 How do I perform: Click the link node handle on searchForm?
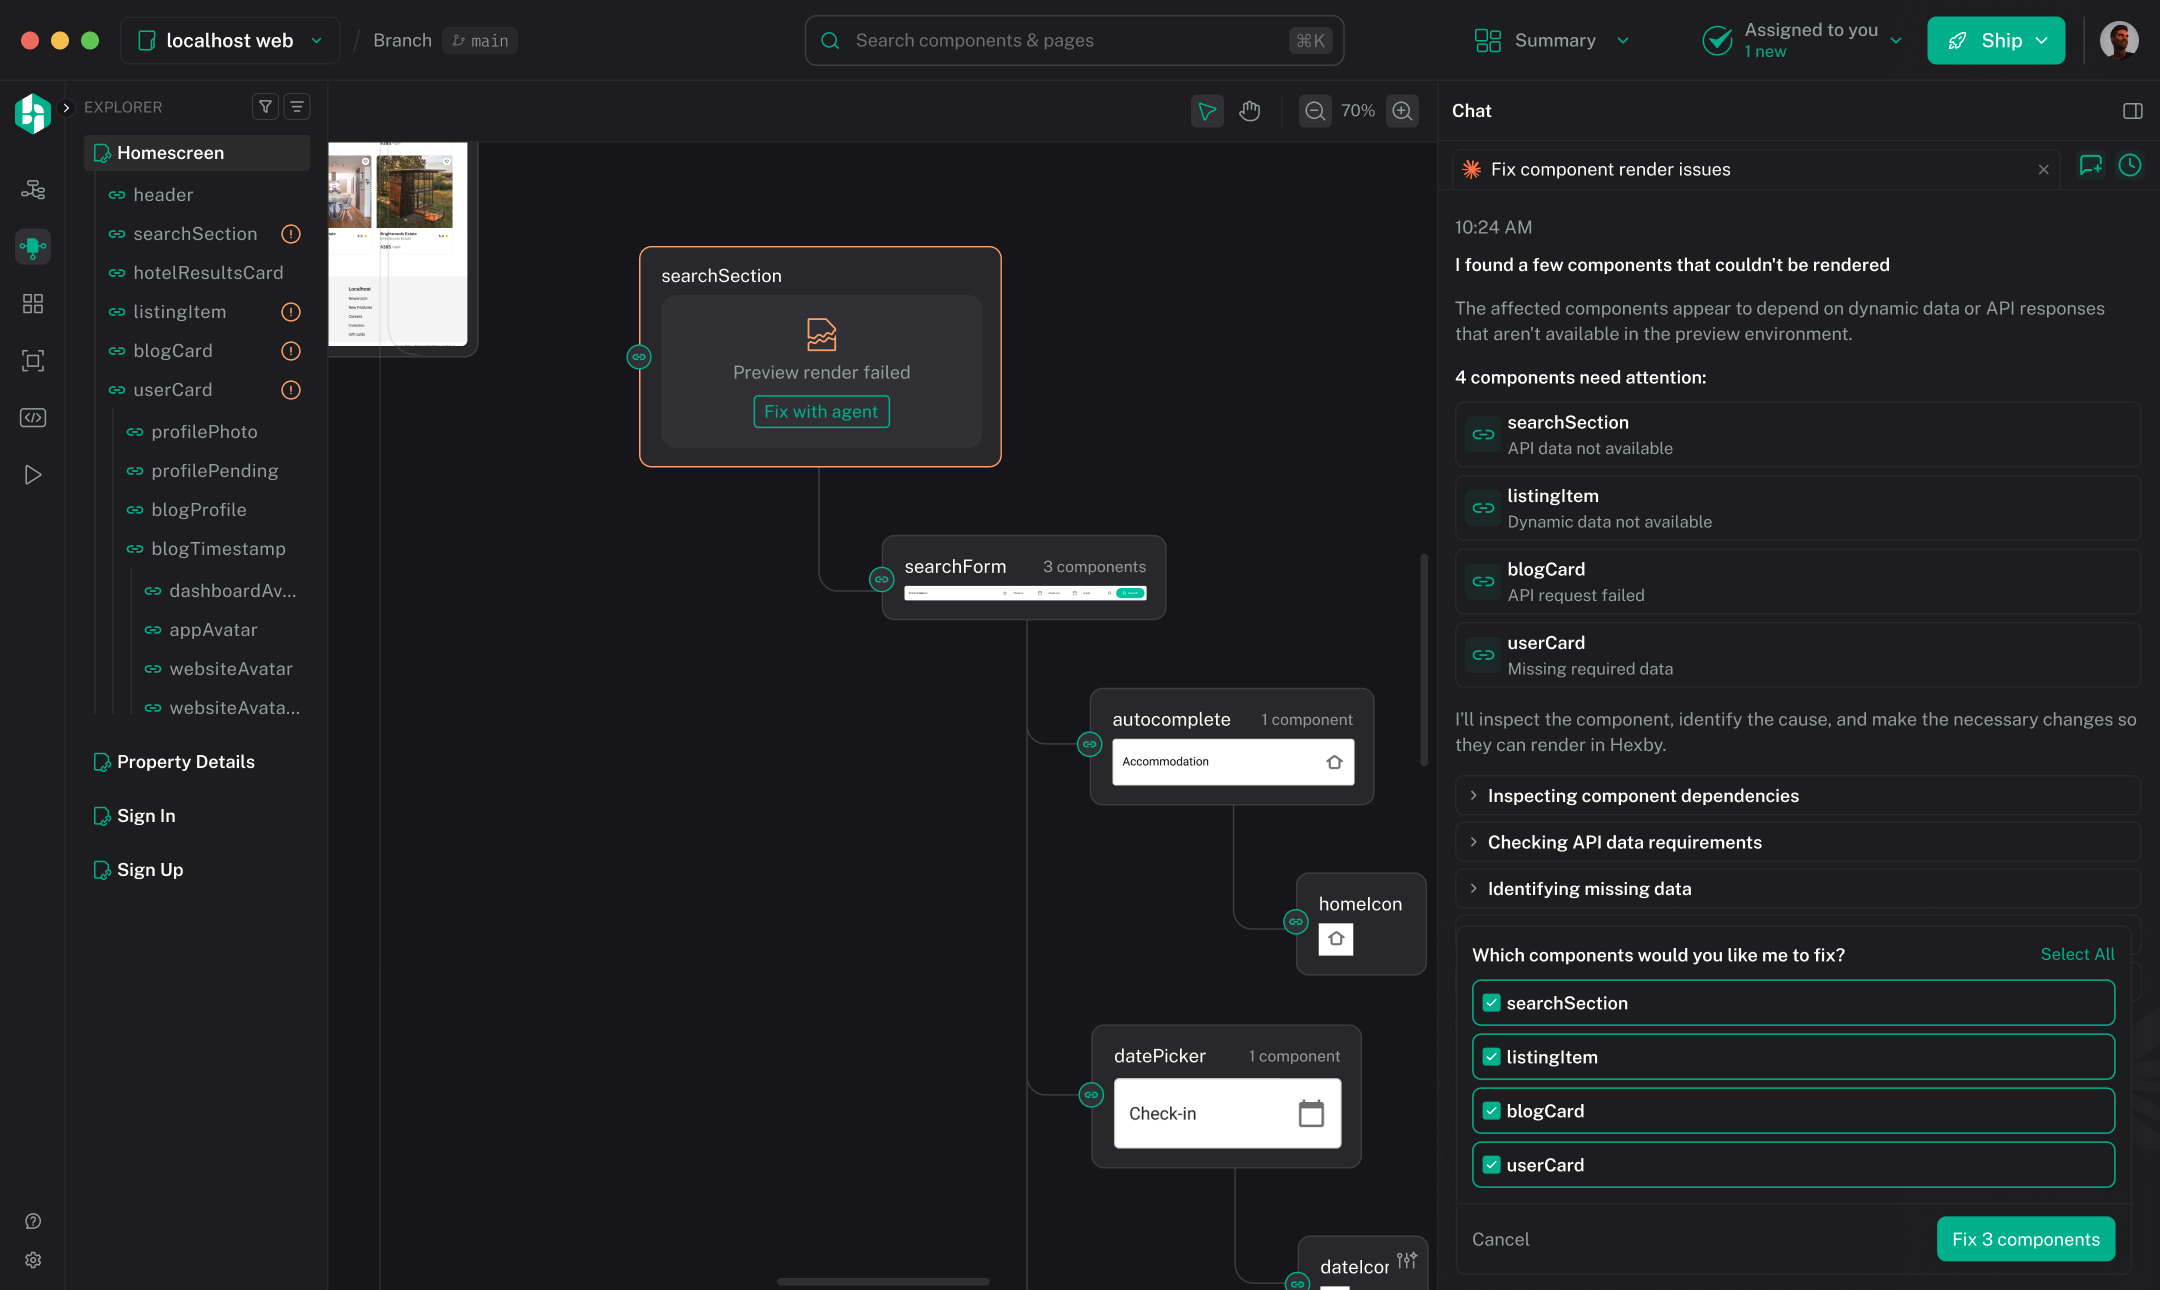click(881, 579)
